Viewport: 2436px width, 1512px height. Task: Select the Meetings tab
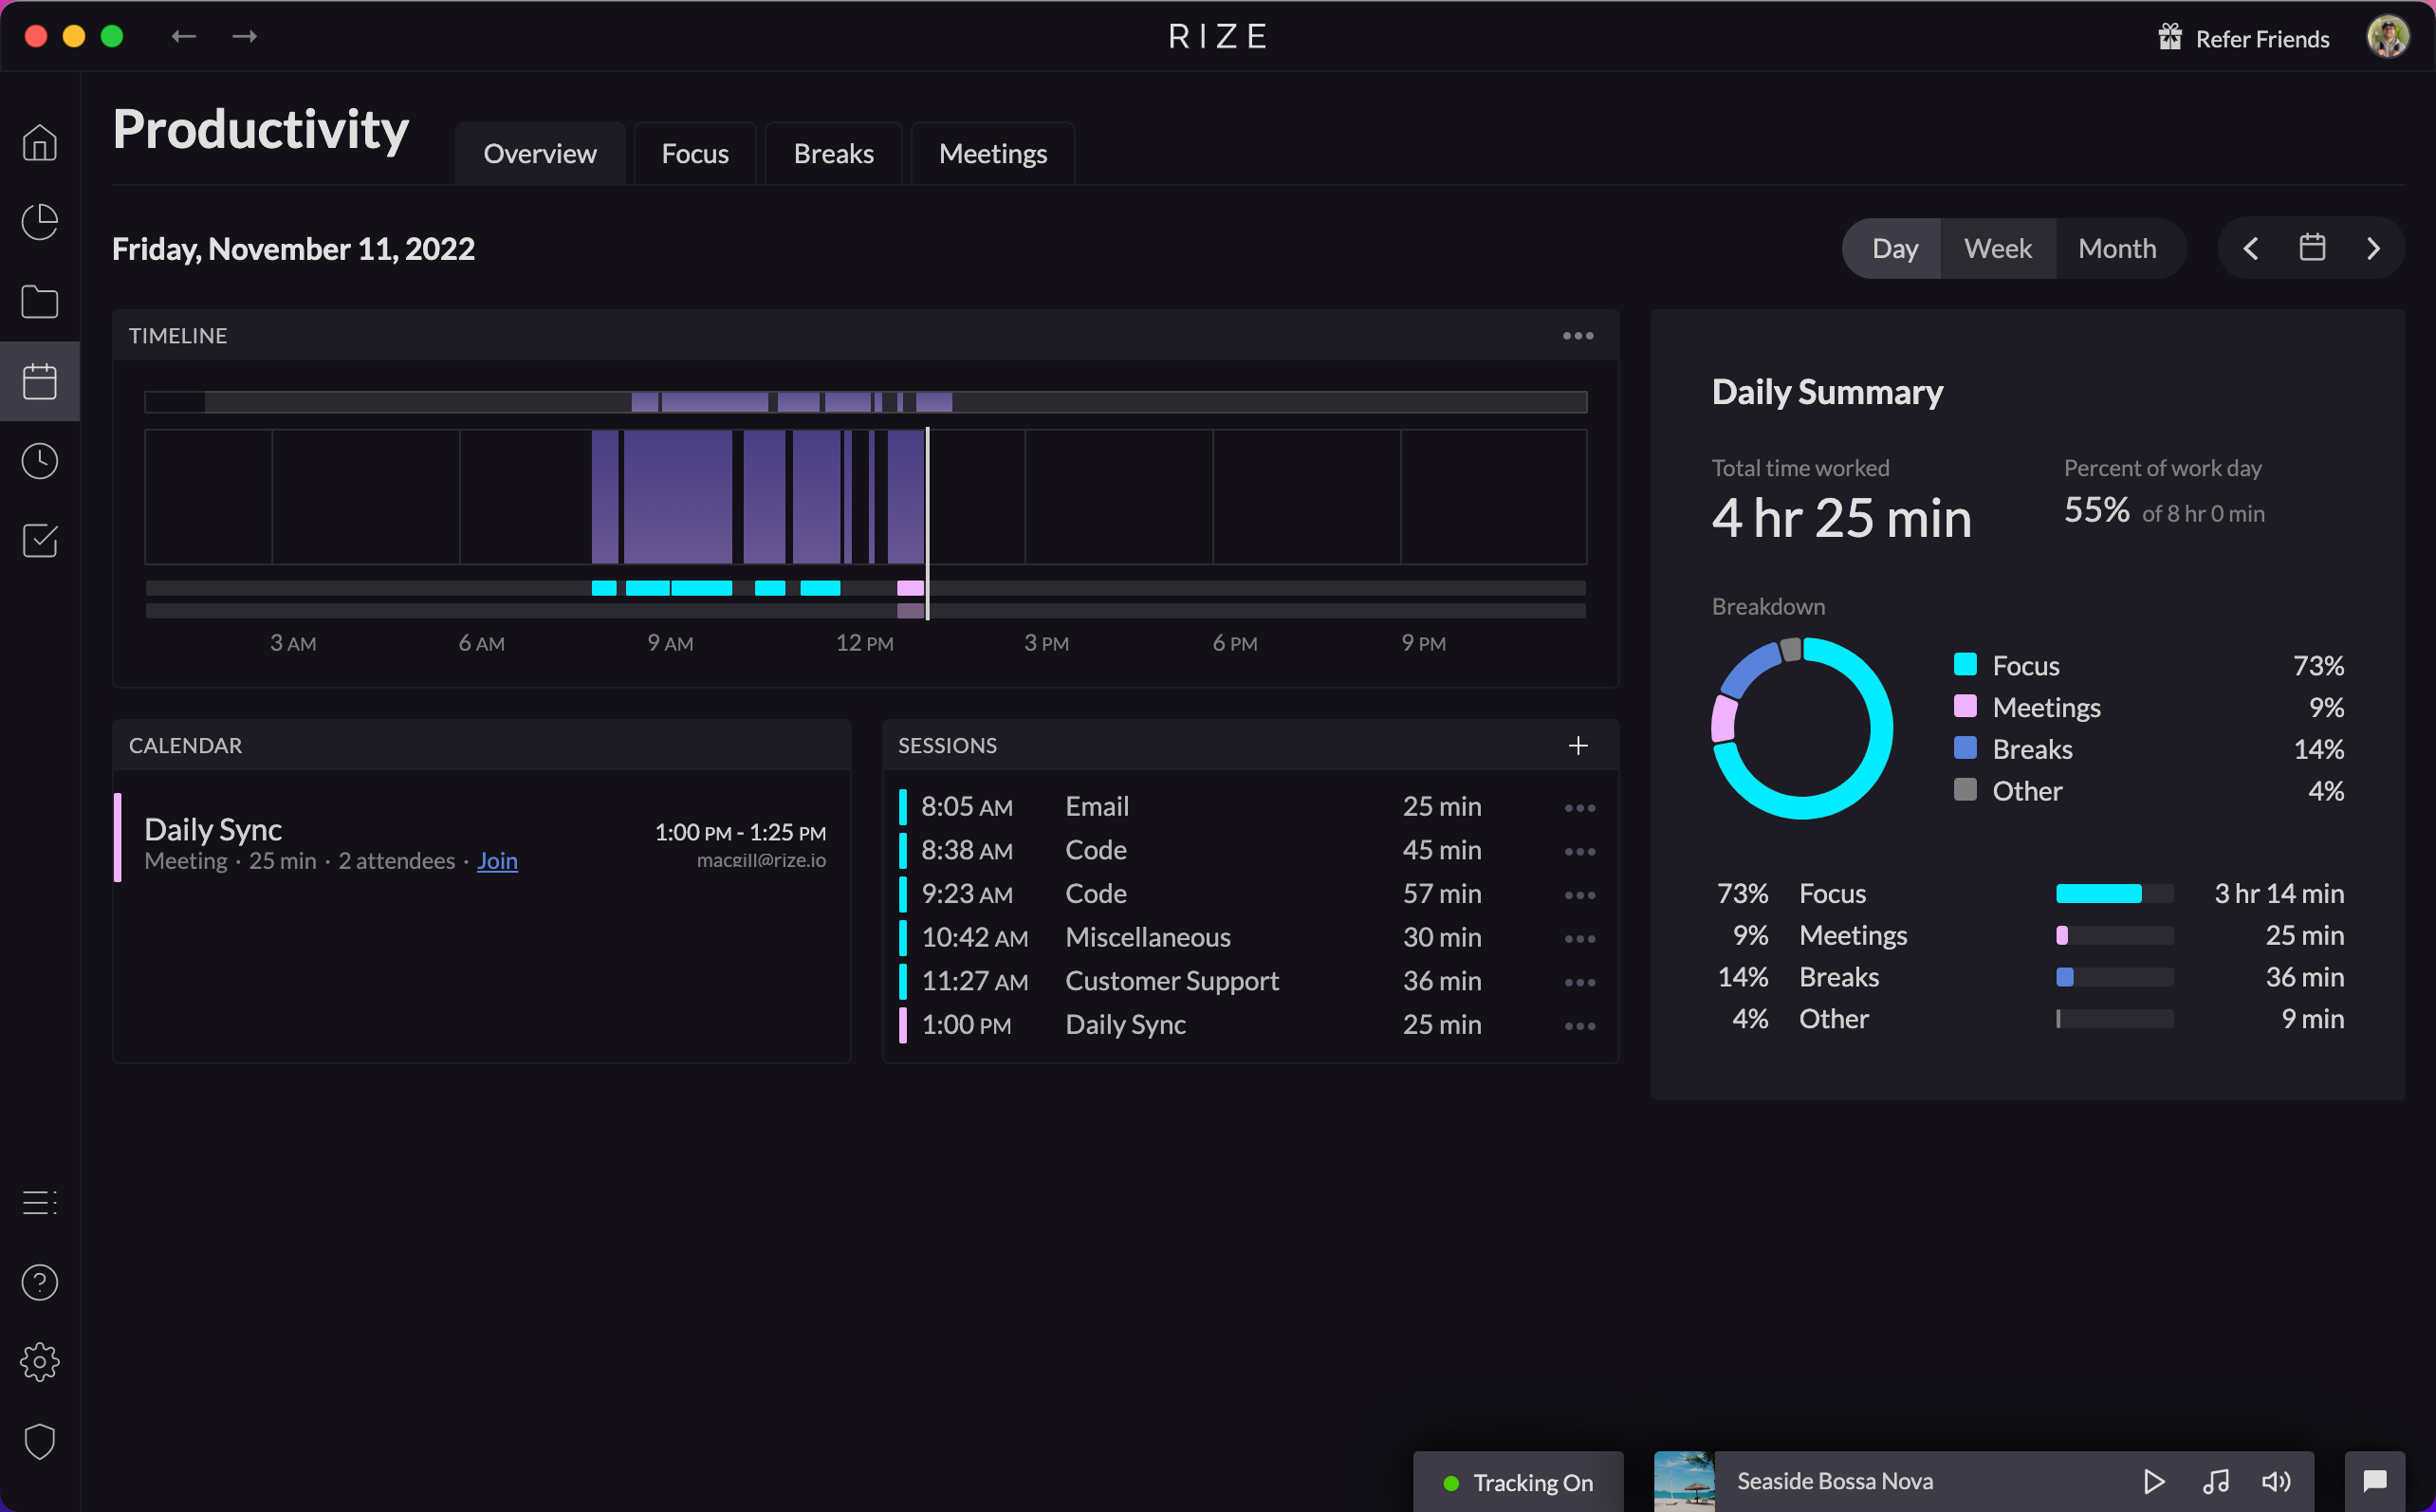(993, 153)
